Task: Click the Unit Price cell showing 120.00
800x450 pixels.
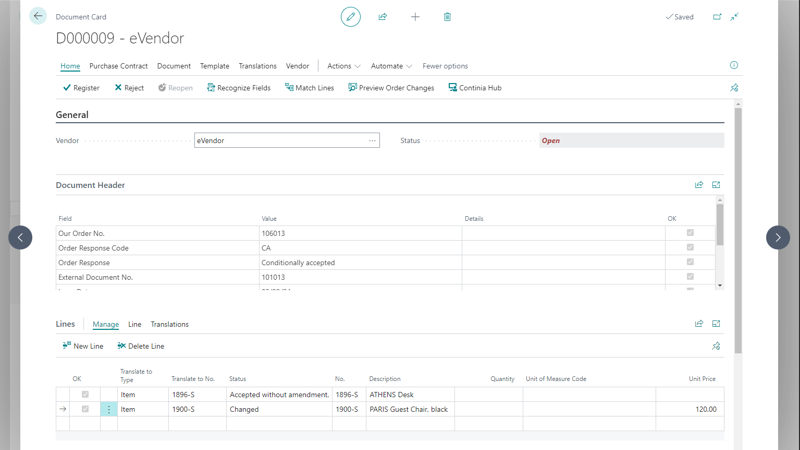Action: [689, 409]
